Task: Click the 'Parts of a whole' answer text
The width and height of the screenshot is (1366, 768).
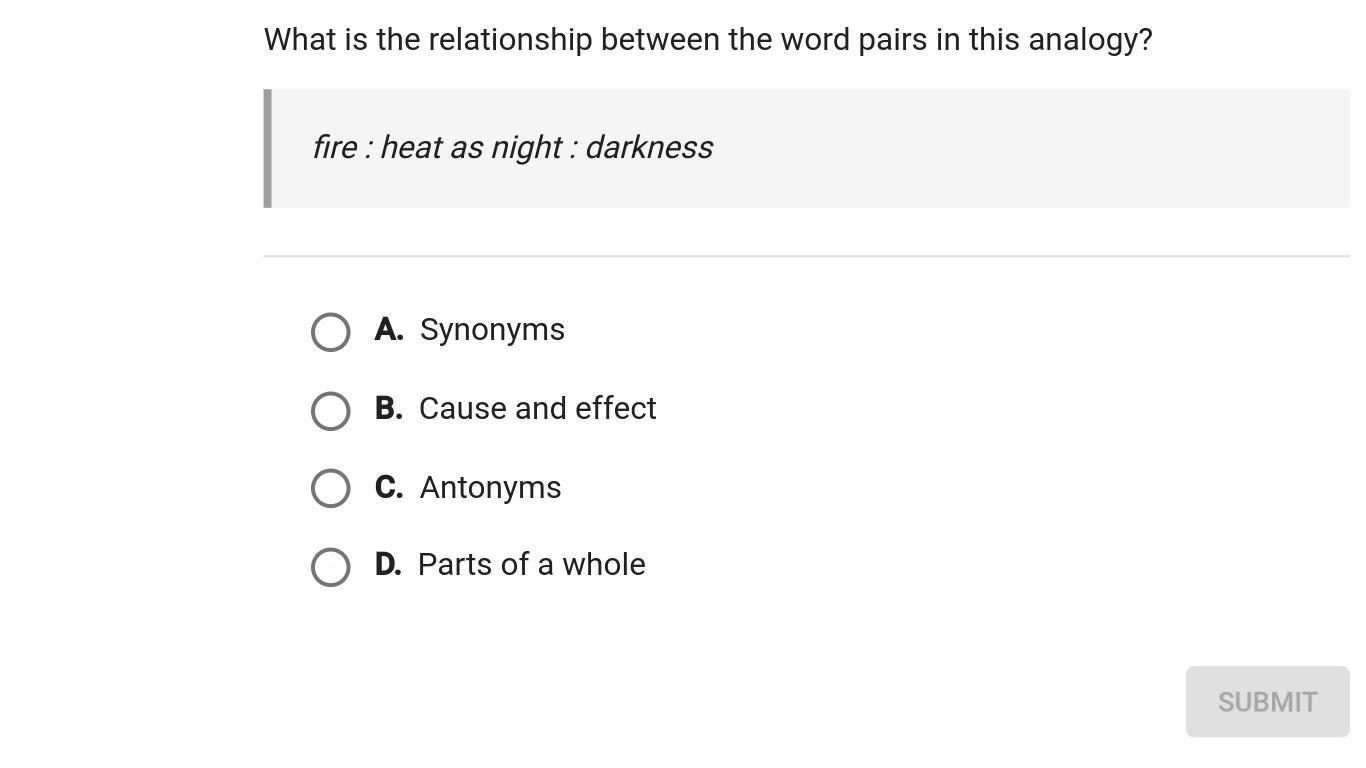Action: [531, 565]
